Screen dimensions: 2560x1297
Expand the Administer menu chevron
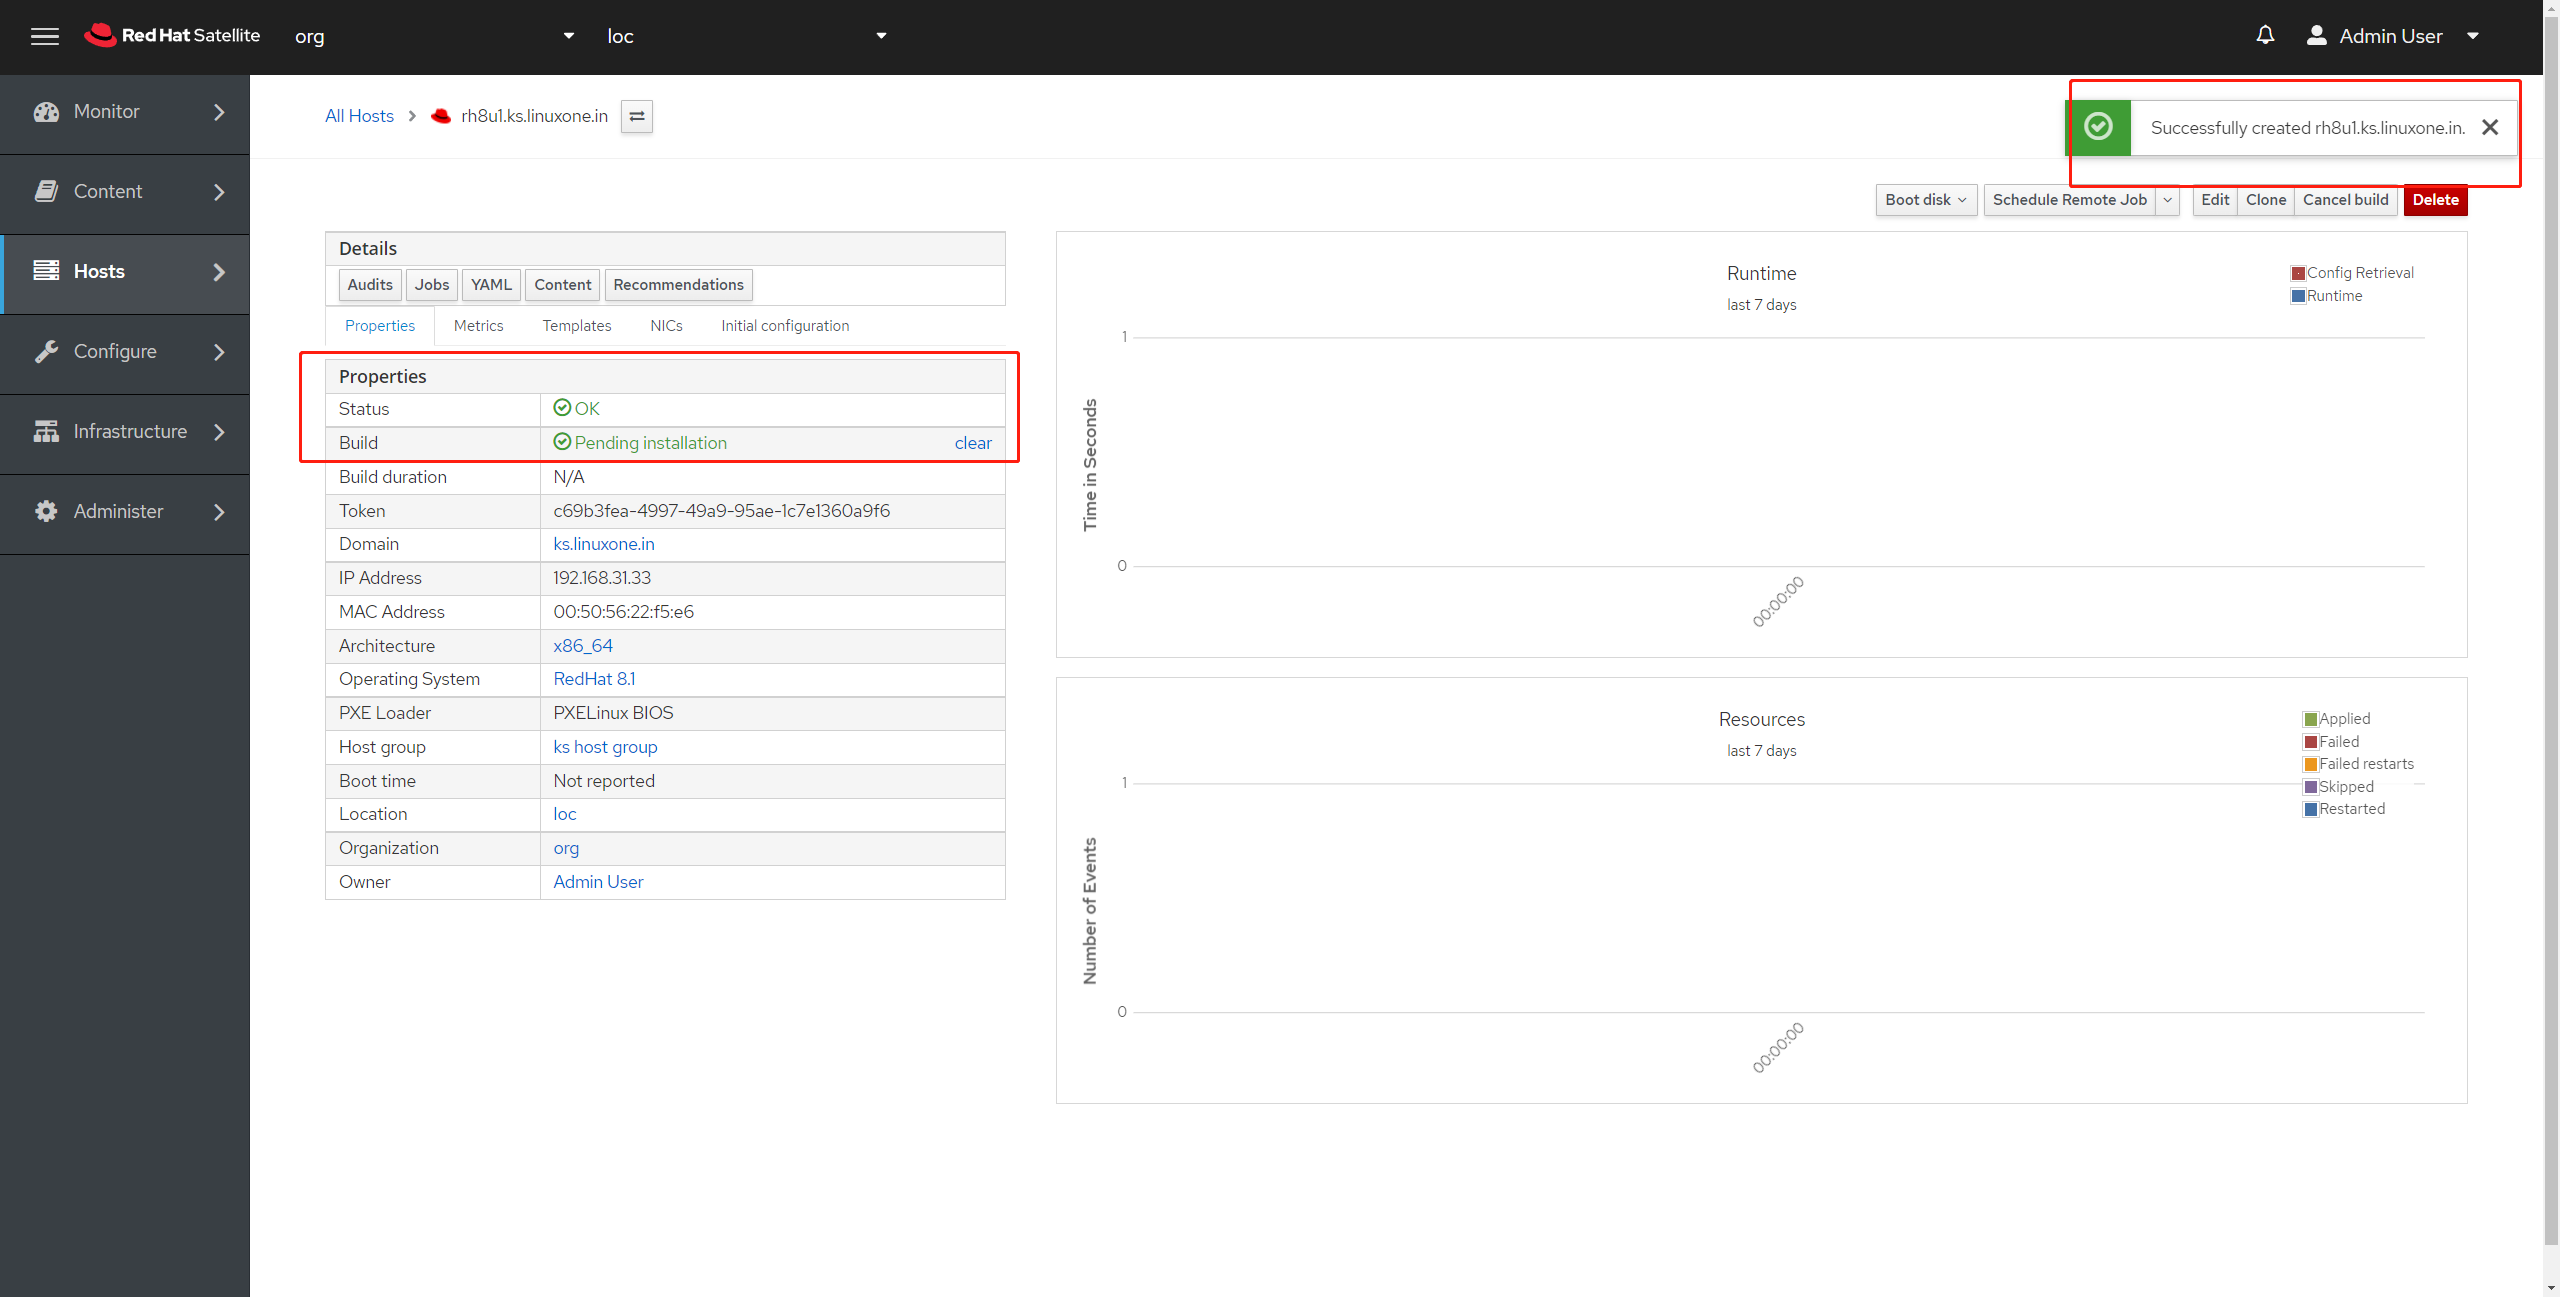tap(219, 512)
